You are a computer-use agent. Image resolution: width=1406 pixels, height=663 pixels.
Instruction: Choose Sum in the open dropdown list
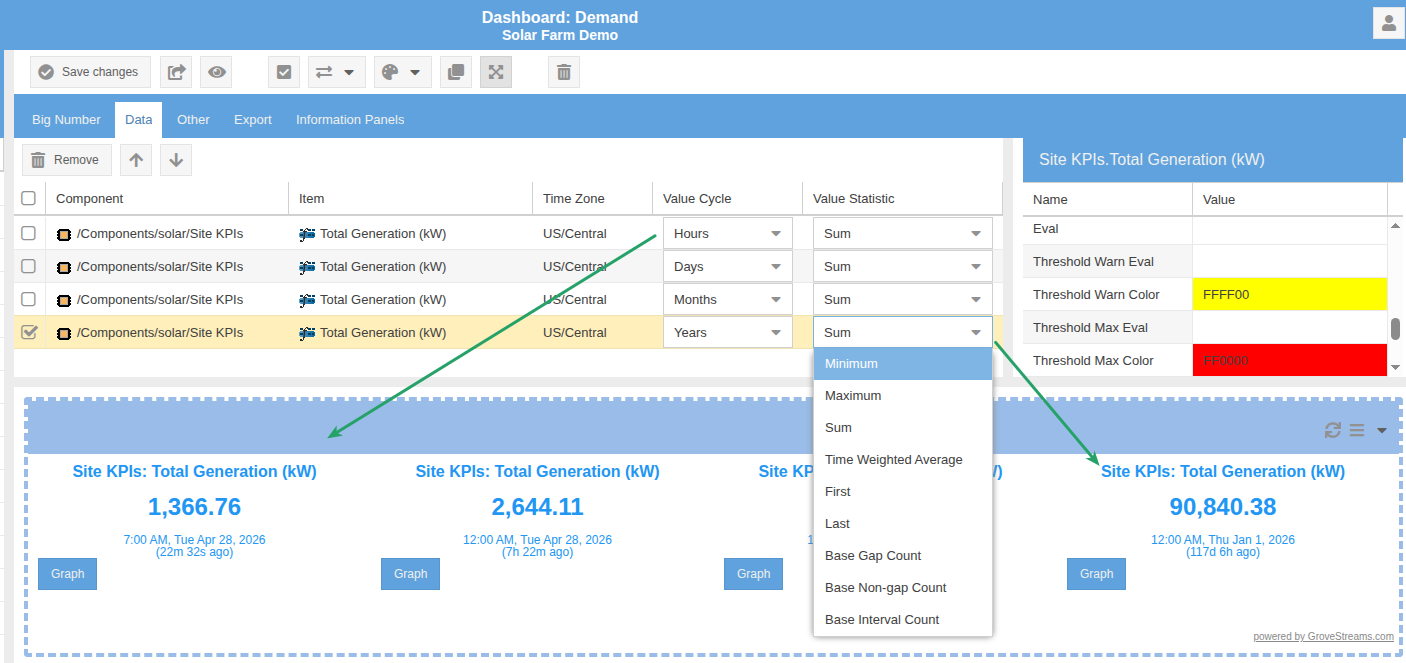[x=902, y=428]
